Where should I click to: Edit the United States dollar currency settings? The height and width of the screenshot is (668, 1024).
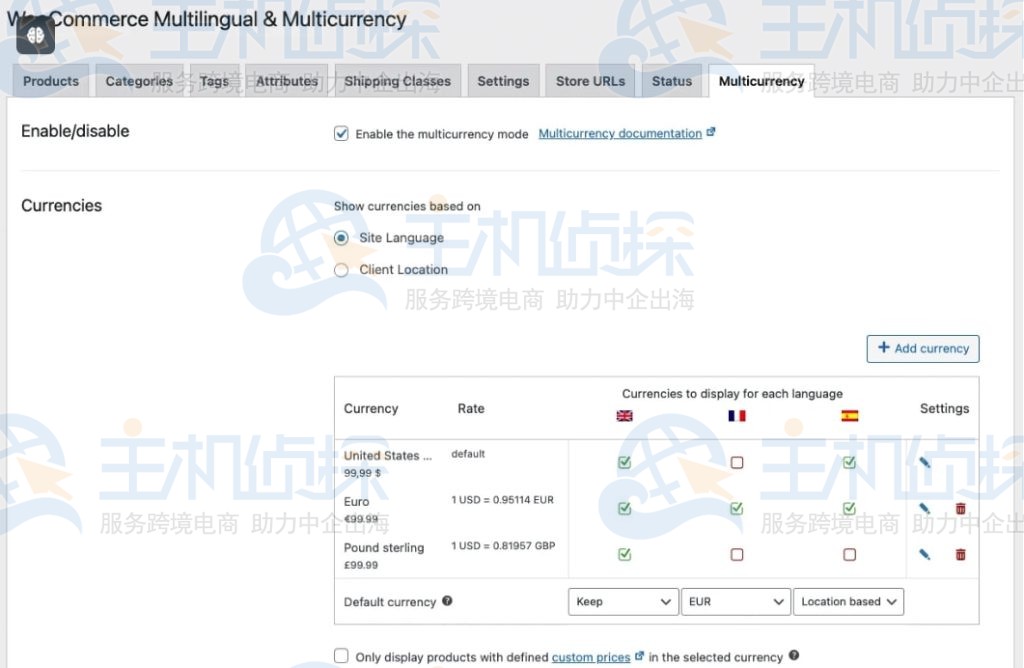click(x=924, y=462)
